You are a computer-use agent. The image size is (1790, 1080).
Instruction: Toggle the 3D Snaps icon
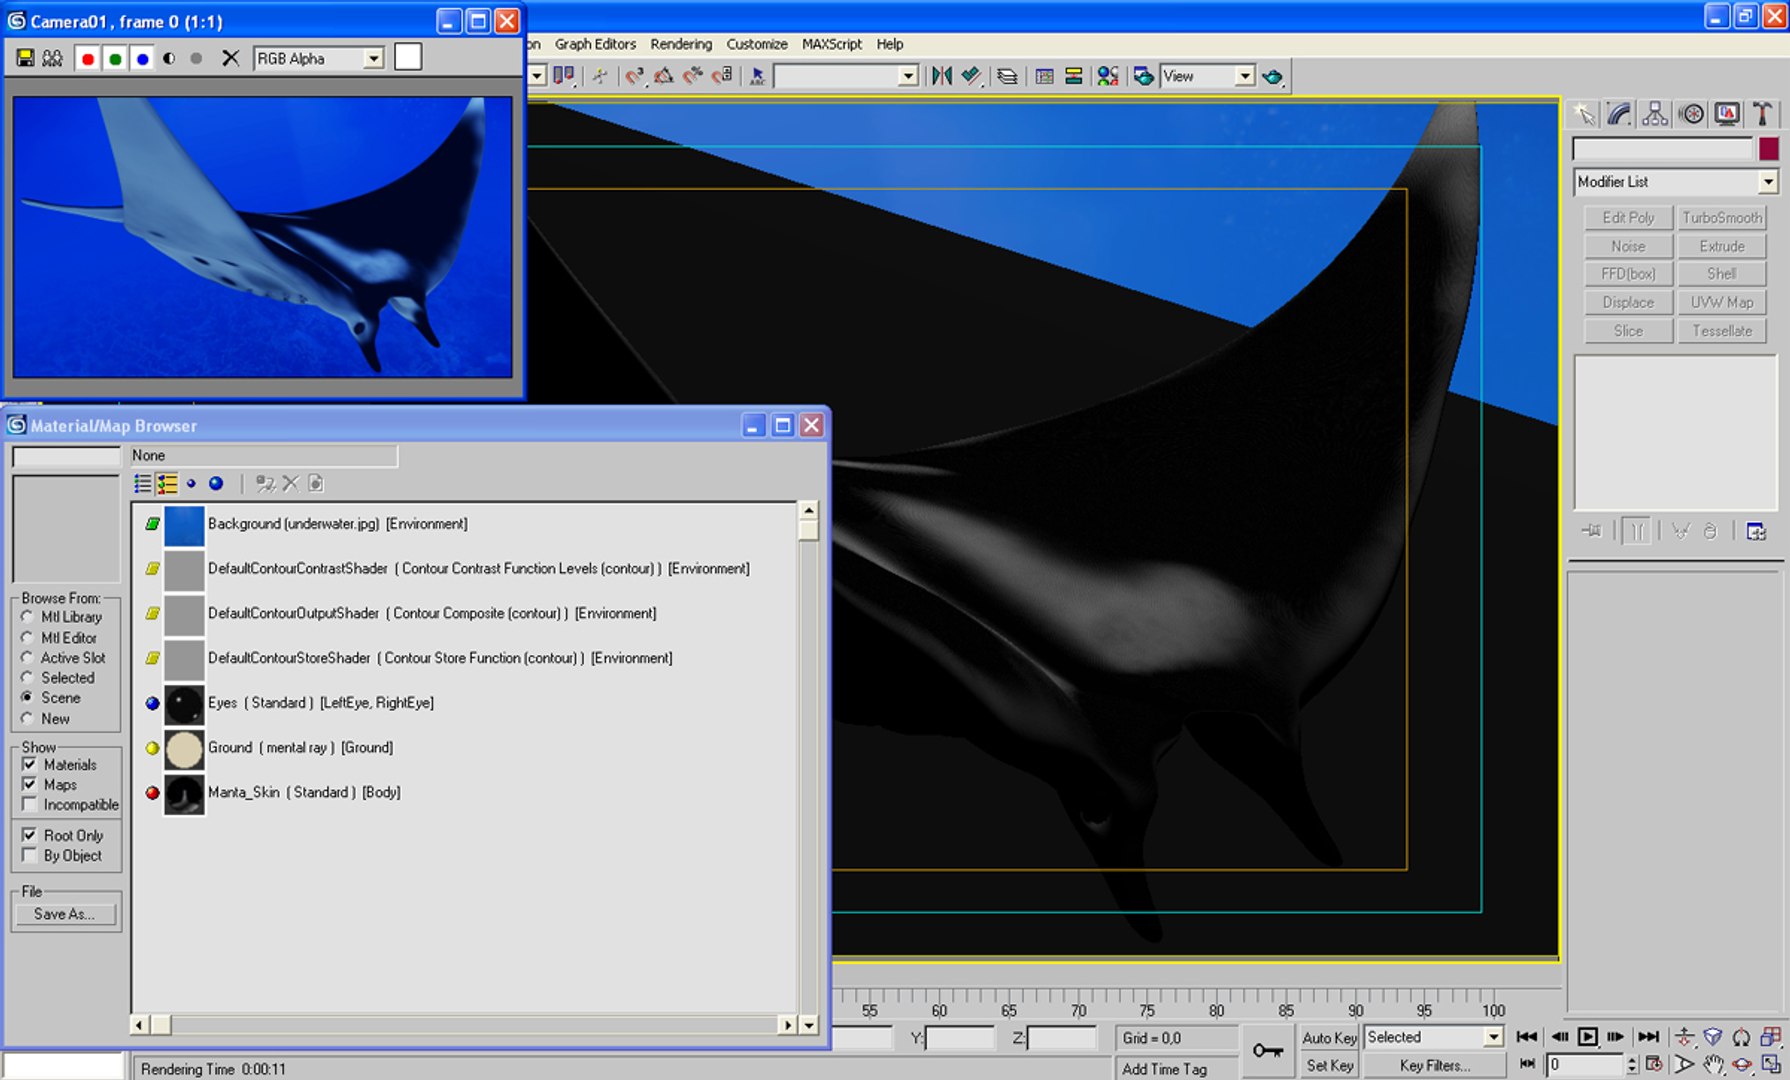point(634,76)
